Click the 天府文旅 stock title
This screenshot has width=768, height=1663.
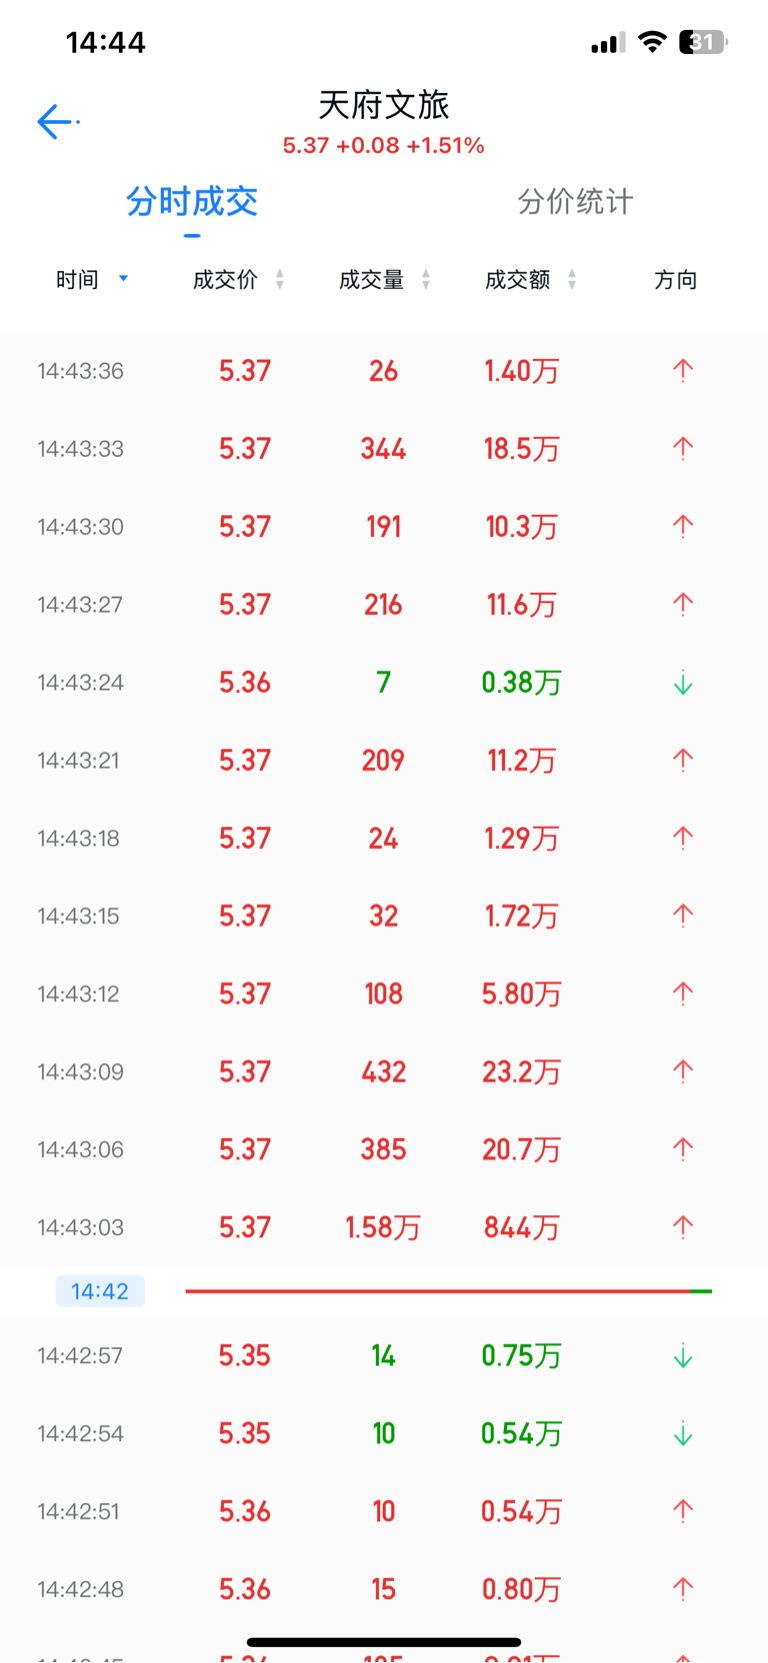pyautogui.click(x=384, y=104)
